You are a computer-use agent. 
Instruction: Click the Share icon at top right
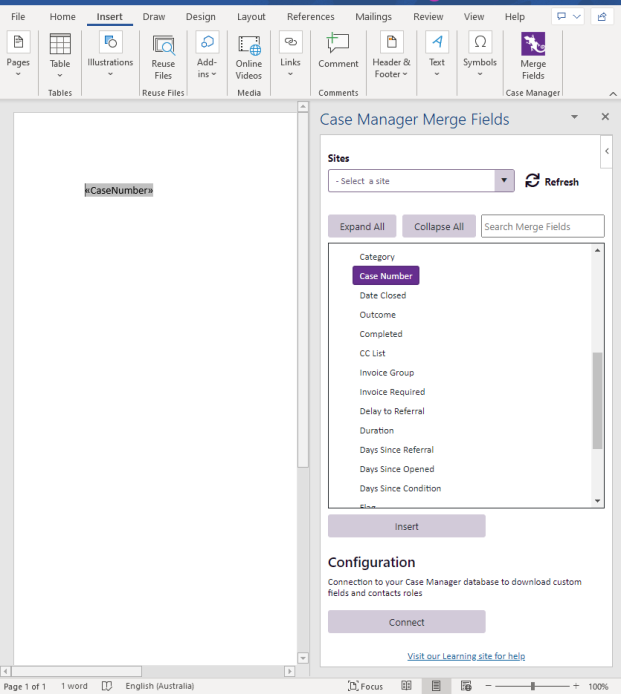click(x=602, y=16)
